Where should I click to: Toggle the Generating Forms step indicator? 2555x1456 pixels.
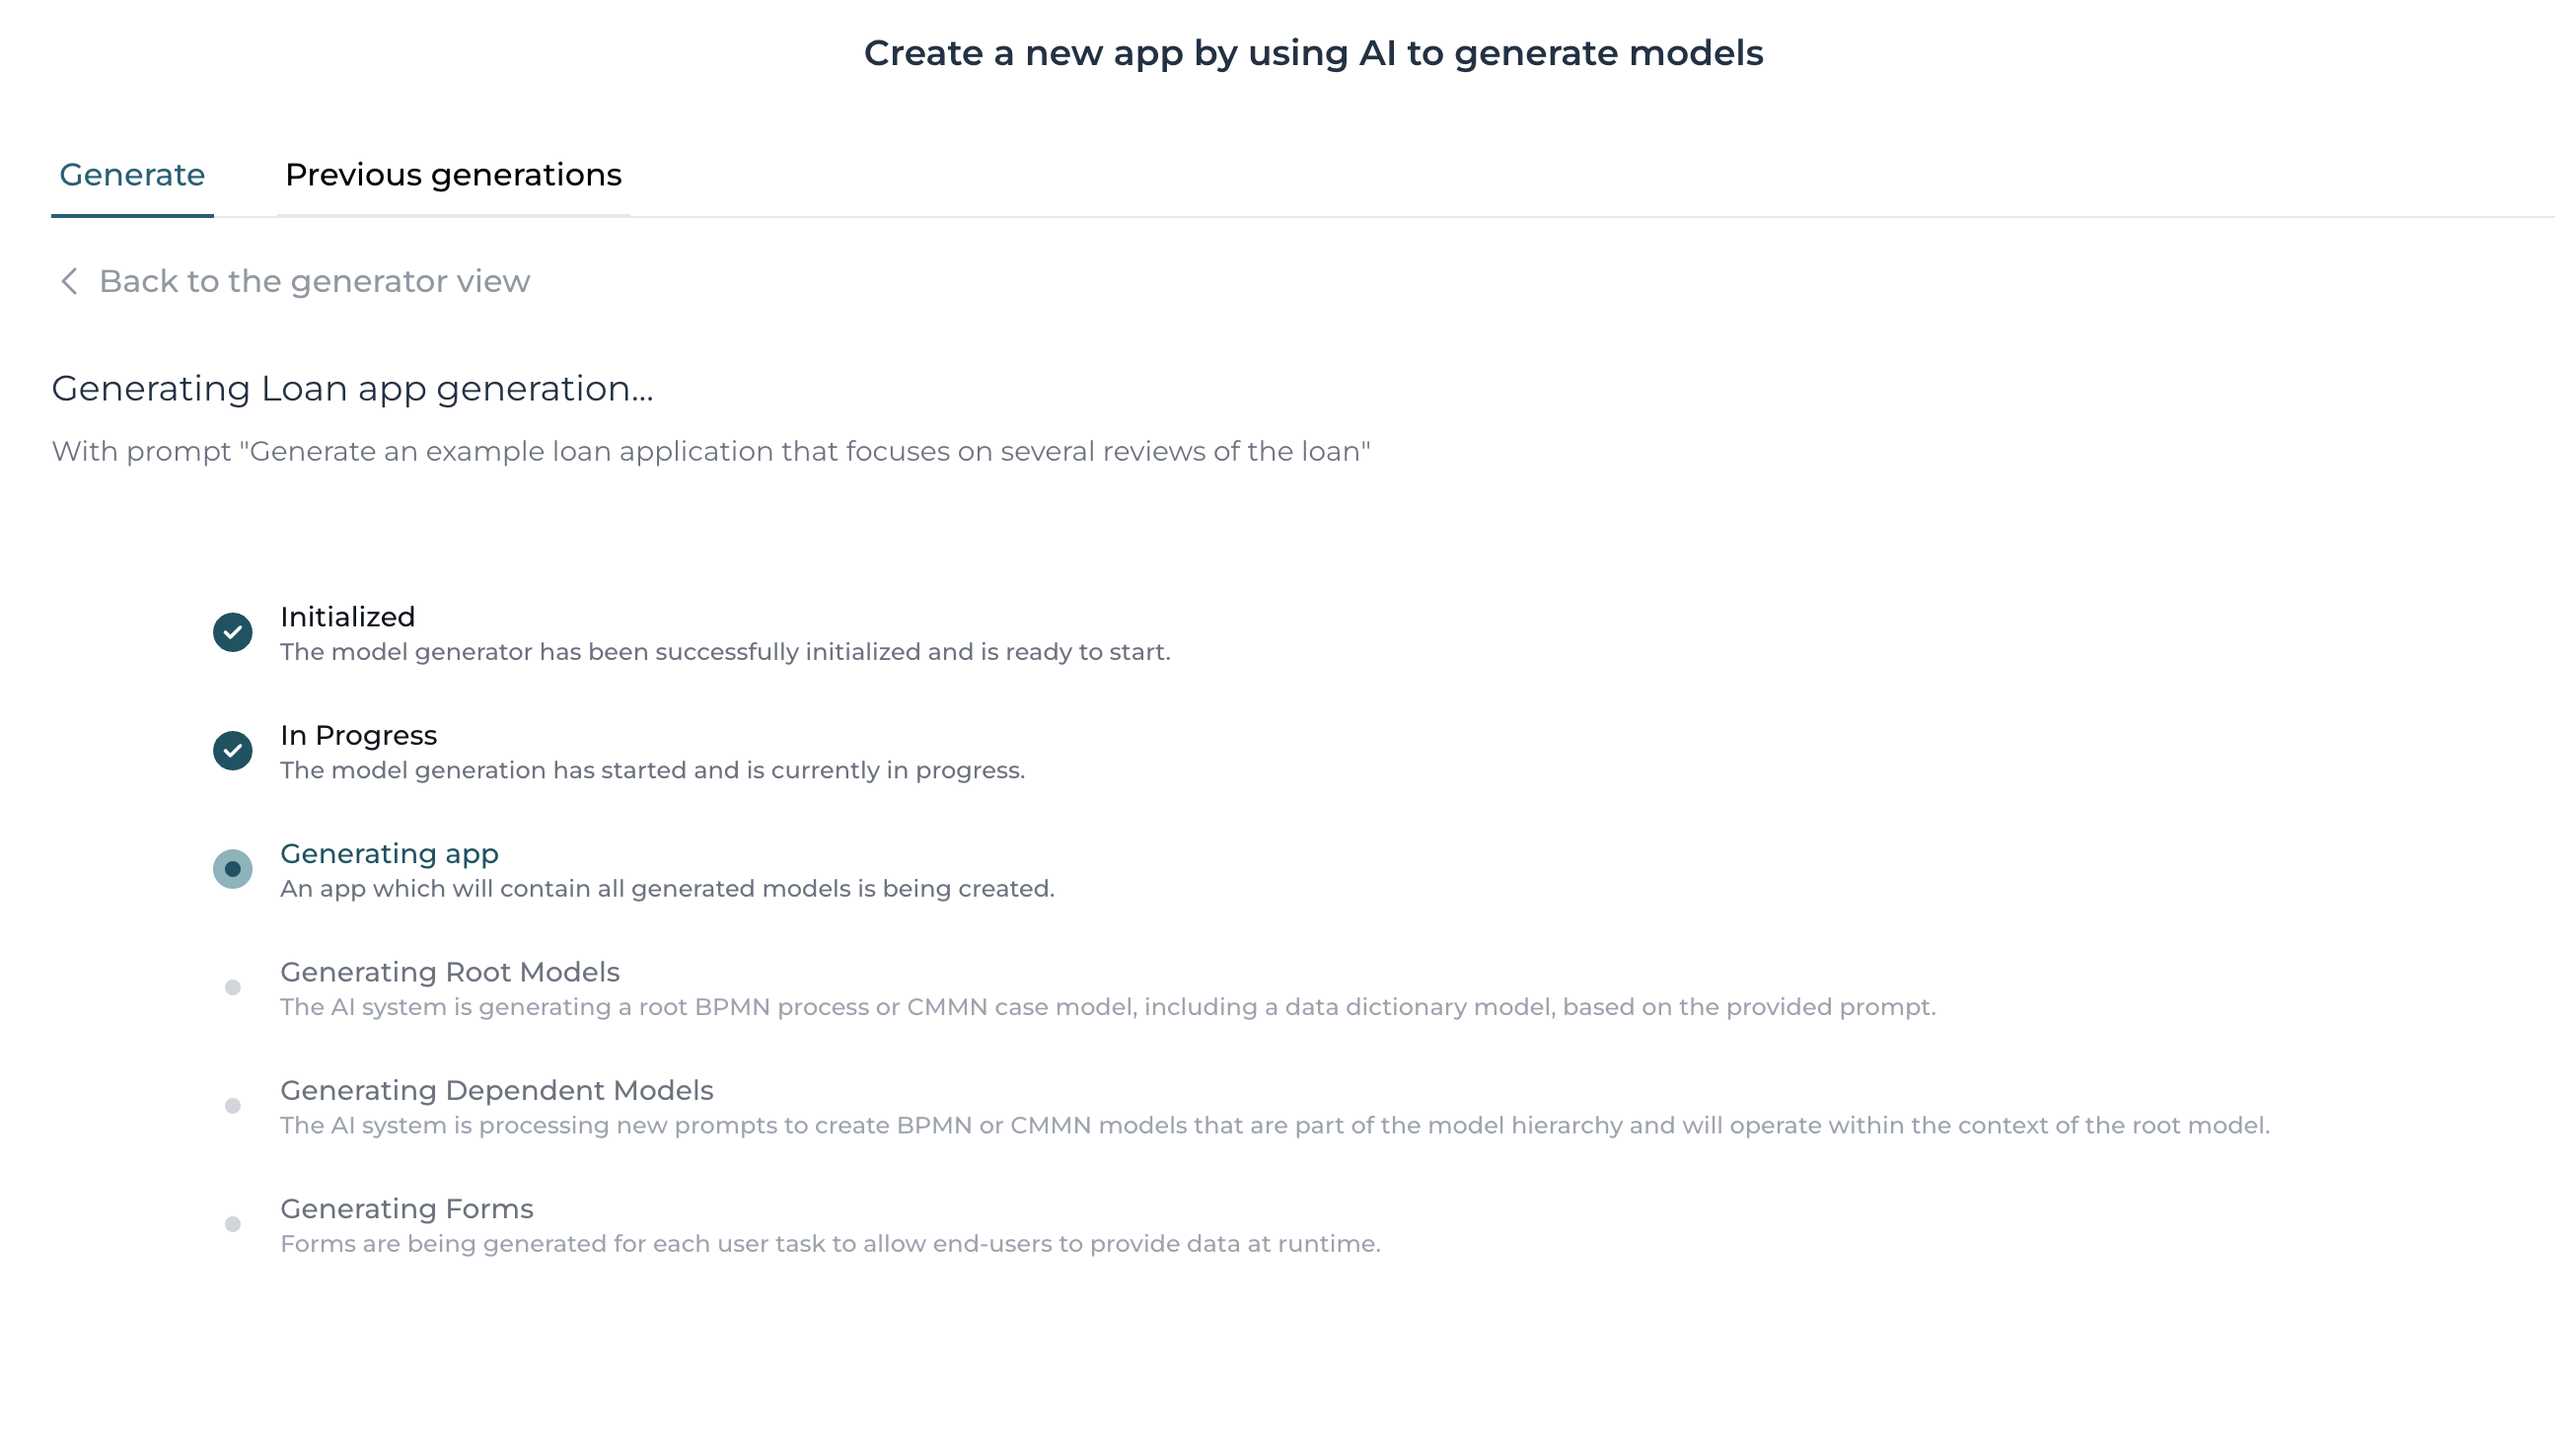pos(233,1223)
